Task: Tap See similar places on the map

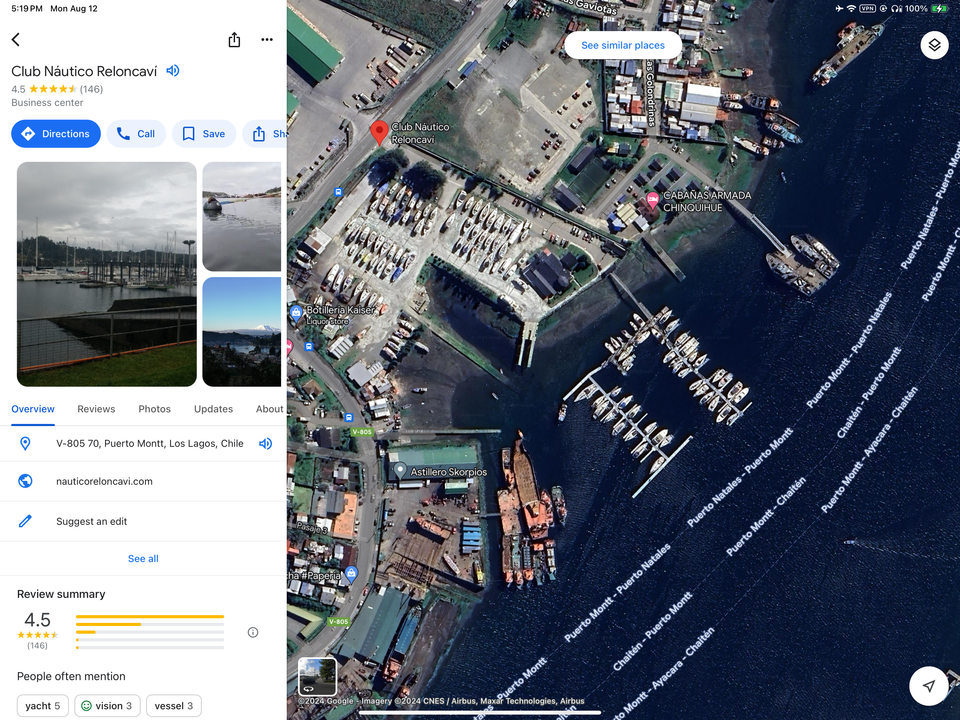Action: coord(622,45)
